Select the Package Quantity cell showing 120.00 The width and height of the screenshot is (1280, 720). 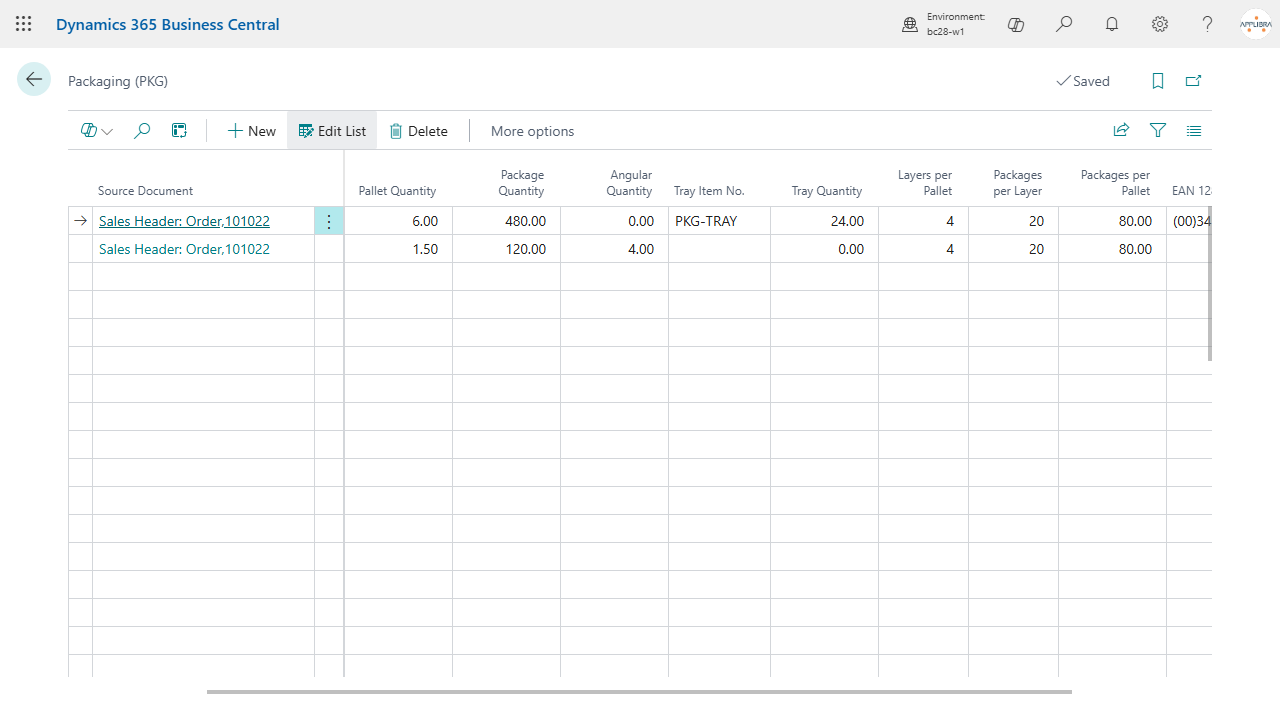pyautogui.click(x=506, y=249)
